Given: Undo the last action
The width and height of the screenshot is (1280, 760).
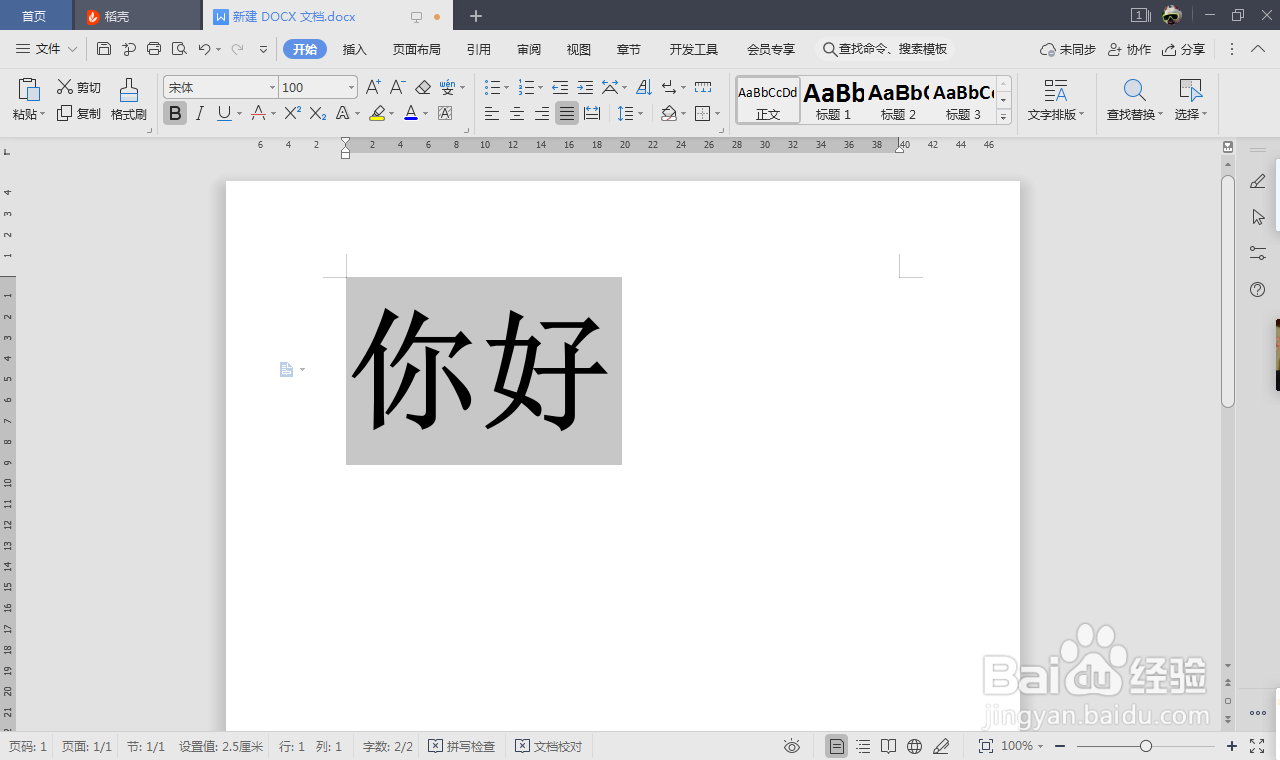Looking at the screenshot, I should 204,49.
